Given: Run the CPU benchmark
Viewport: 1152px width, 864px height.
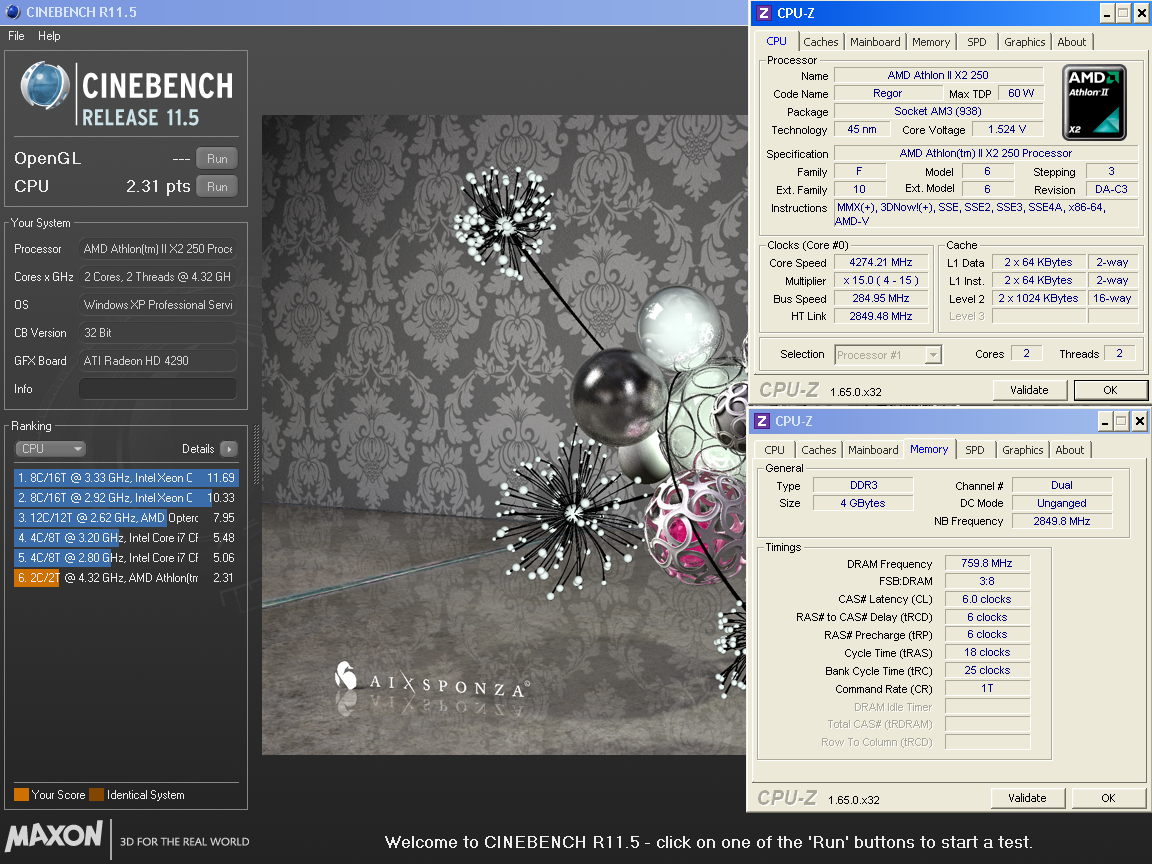Looking at the screenshot, I should 217,187.
